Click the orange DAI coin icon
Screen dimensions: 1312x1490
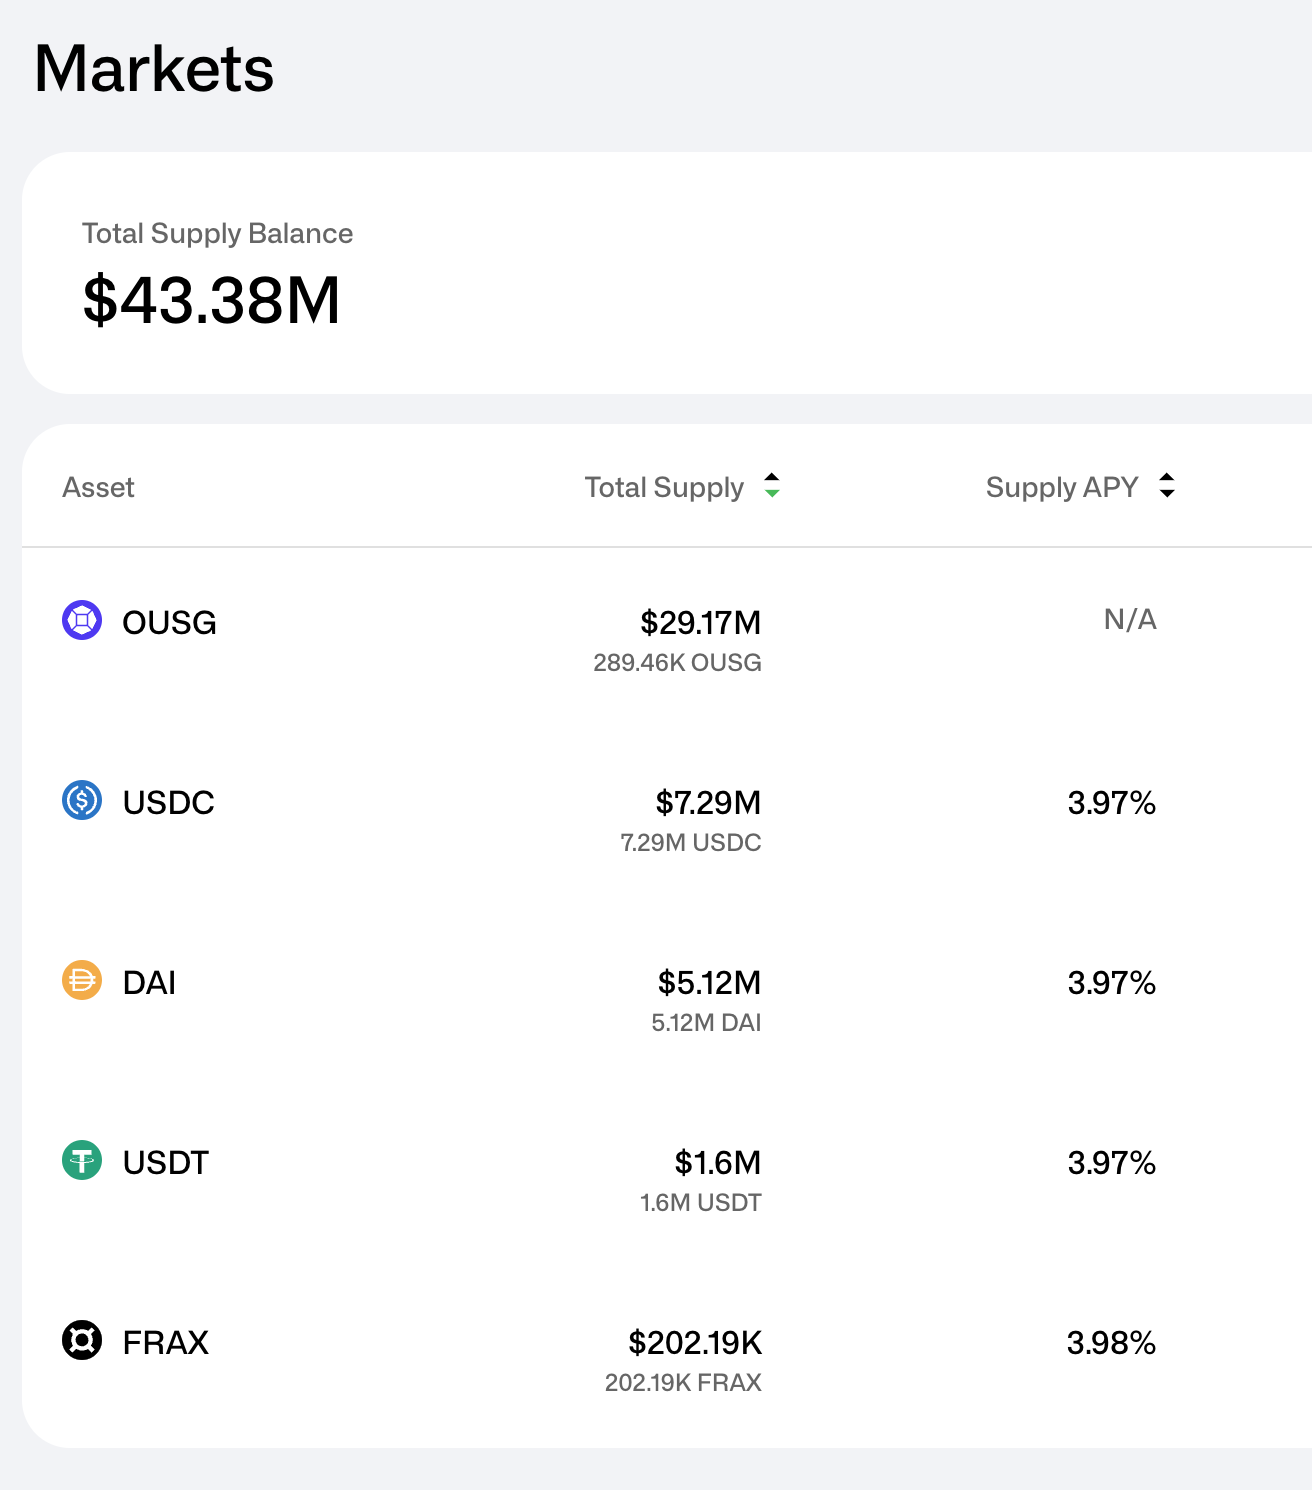click(82, 981)
